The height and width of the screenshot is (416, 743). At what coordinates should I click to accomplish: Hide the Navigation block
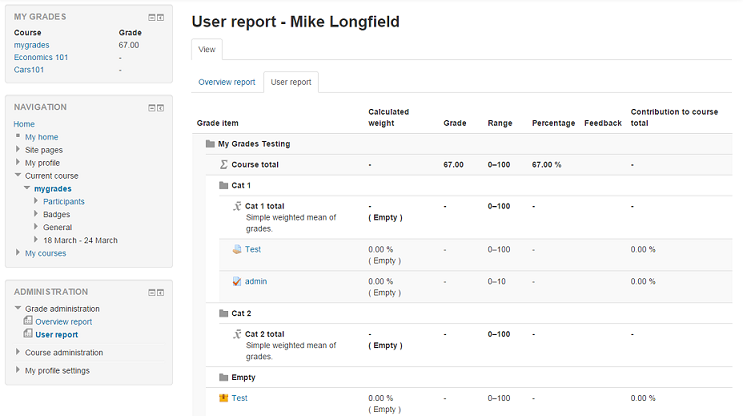coord(152,108)
